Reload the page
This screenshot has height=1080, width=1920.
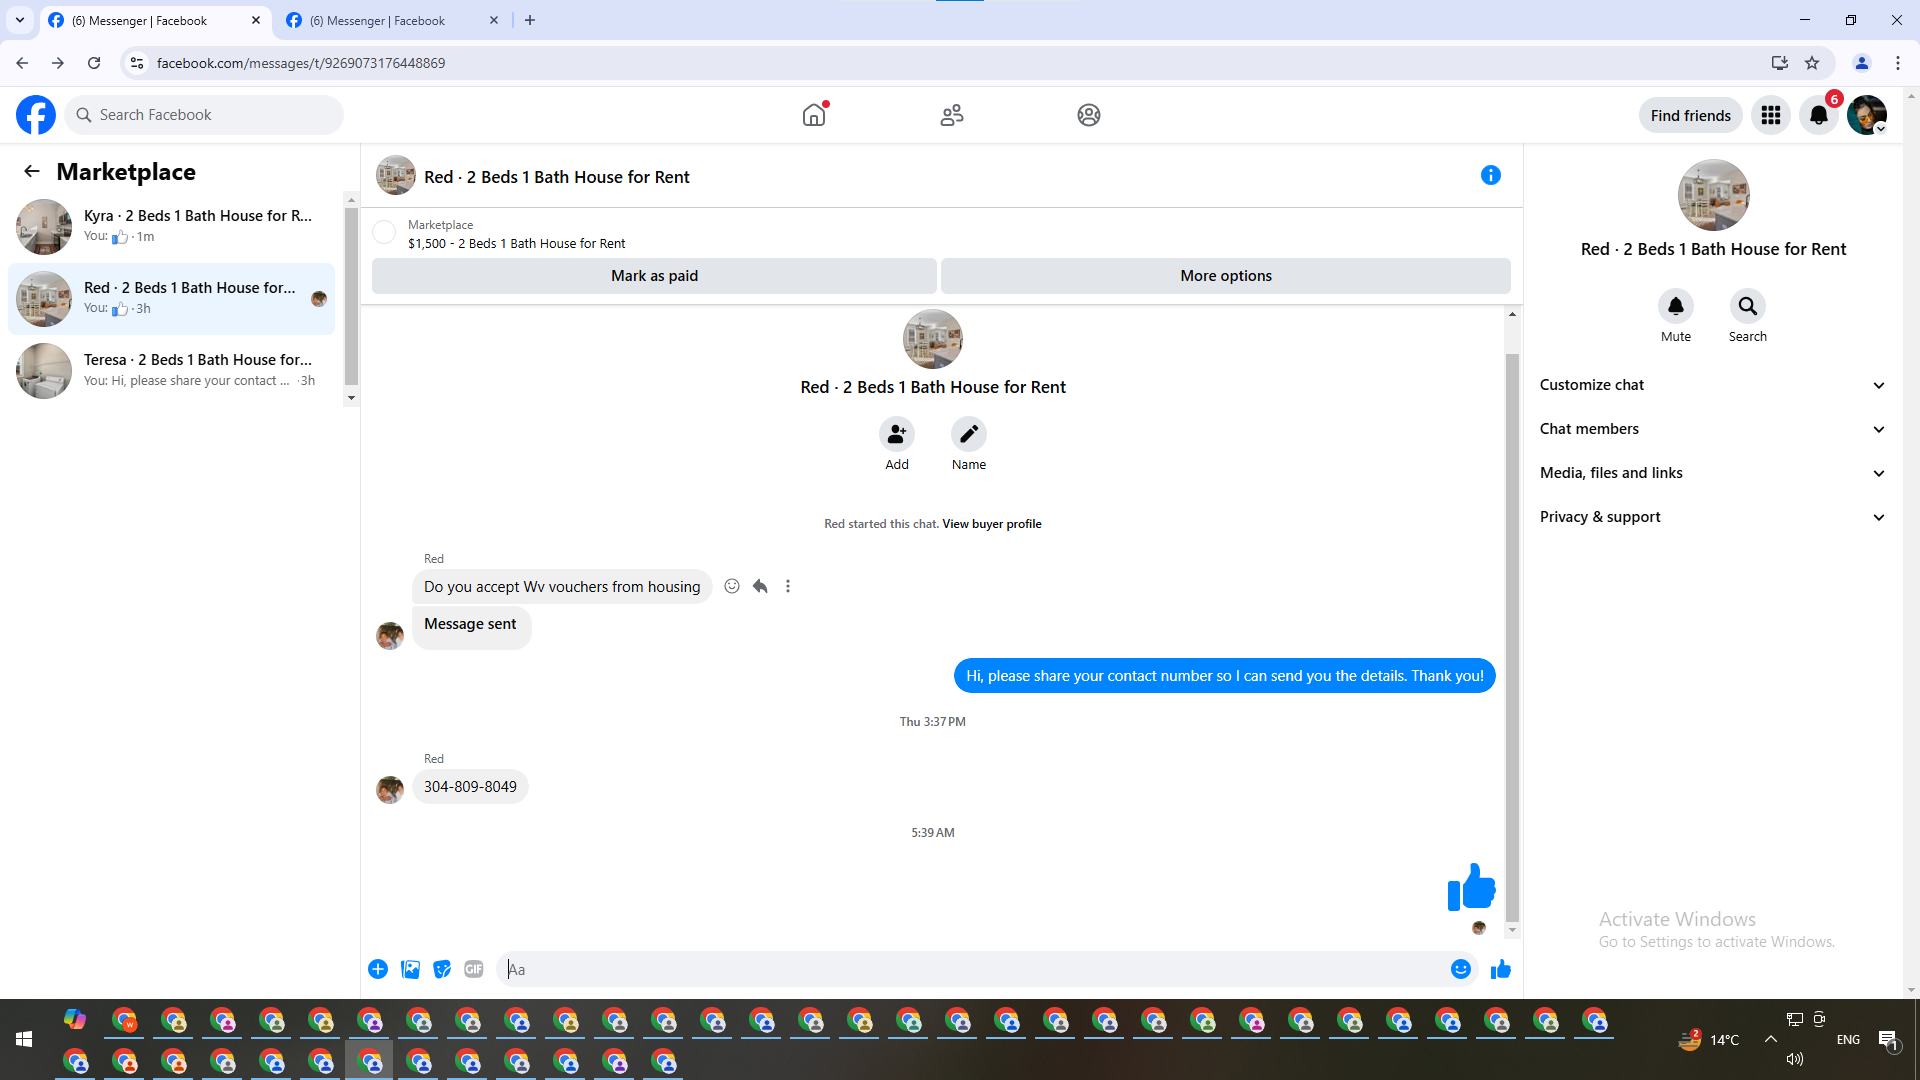[94, 63]
